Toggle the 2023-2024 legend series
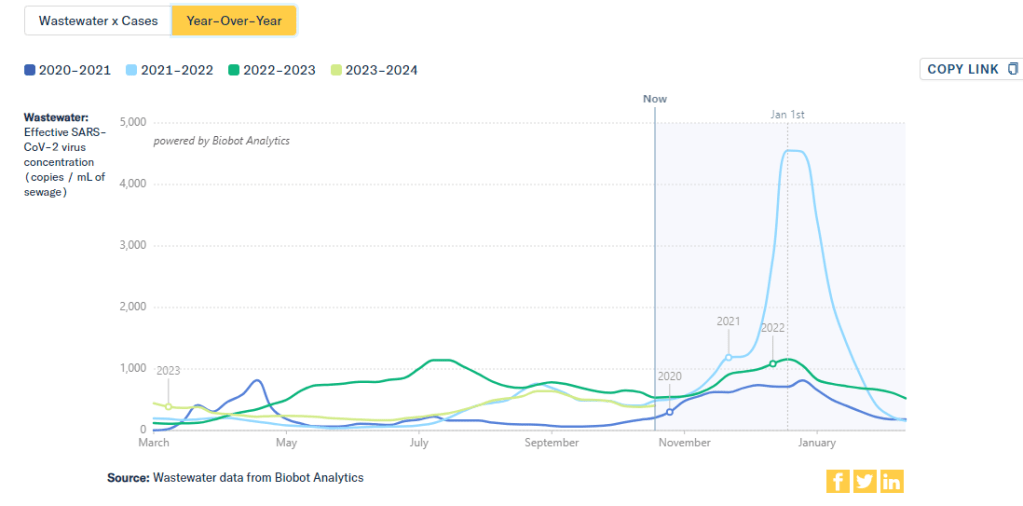The height and width of the screenshot is (506, 1023). click(374, 70)
